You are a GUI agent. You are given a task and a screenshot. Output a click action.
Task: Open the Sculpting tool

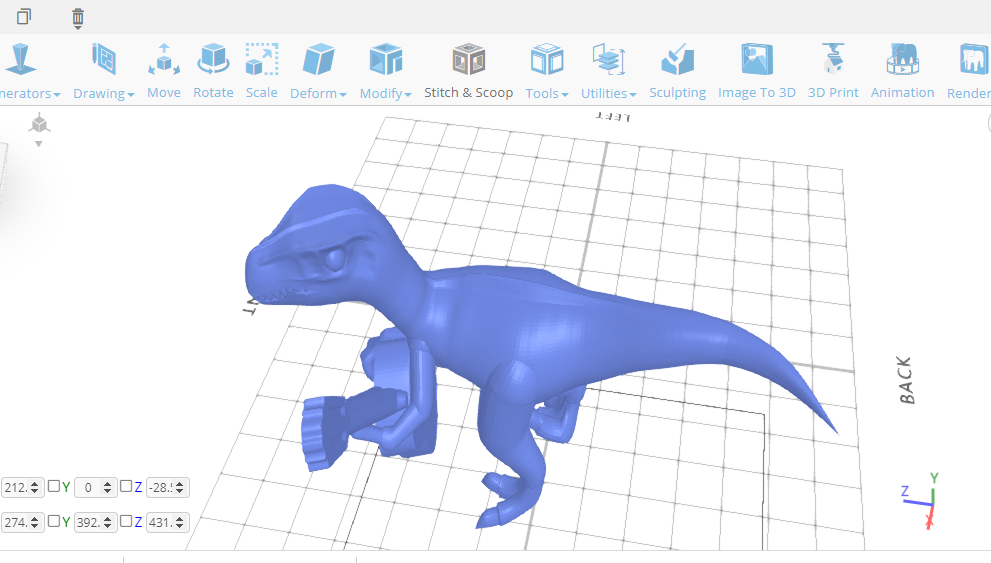click(678, 71)
